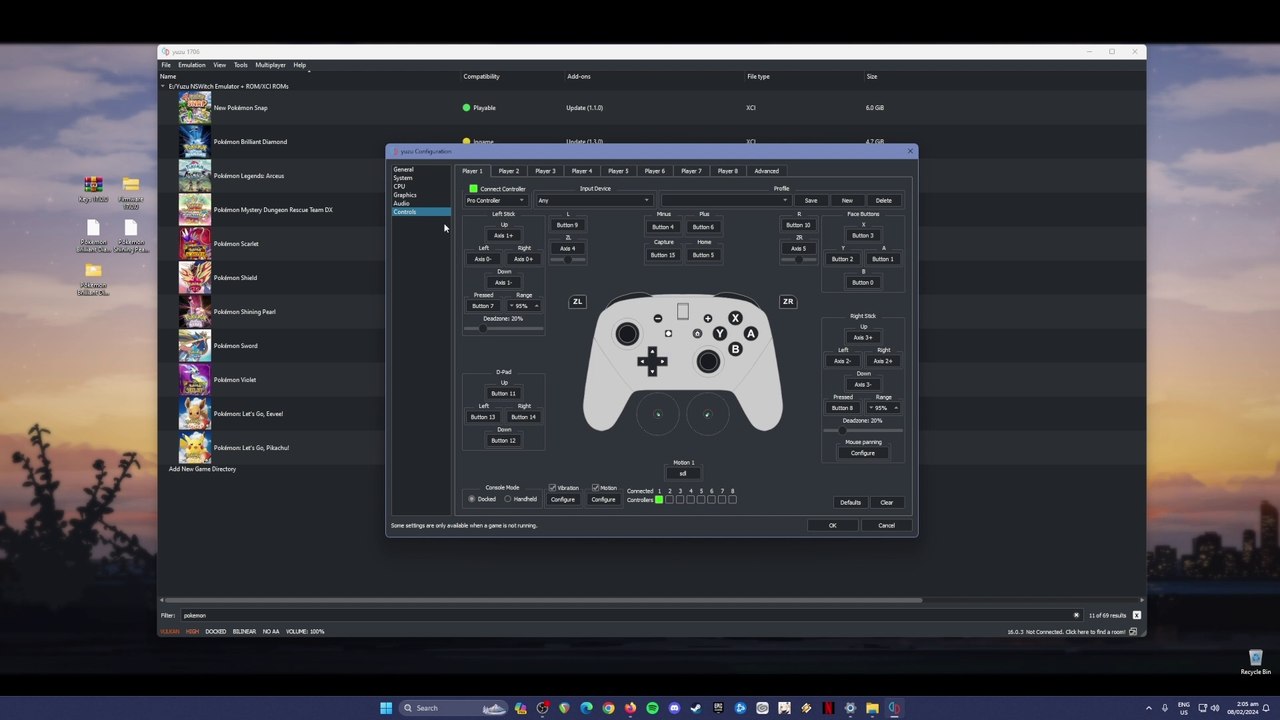The image size is (1280, 720).
Task: Click the Defaults button
Action: (850, 502)
